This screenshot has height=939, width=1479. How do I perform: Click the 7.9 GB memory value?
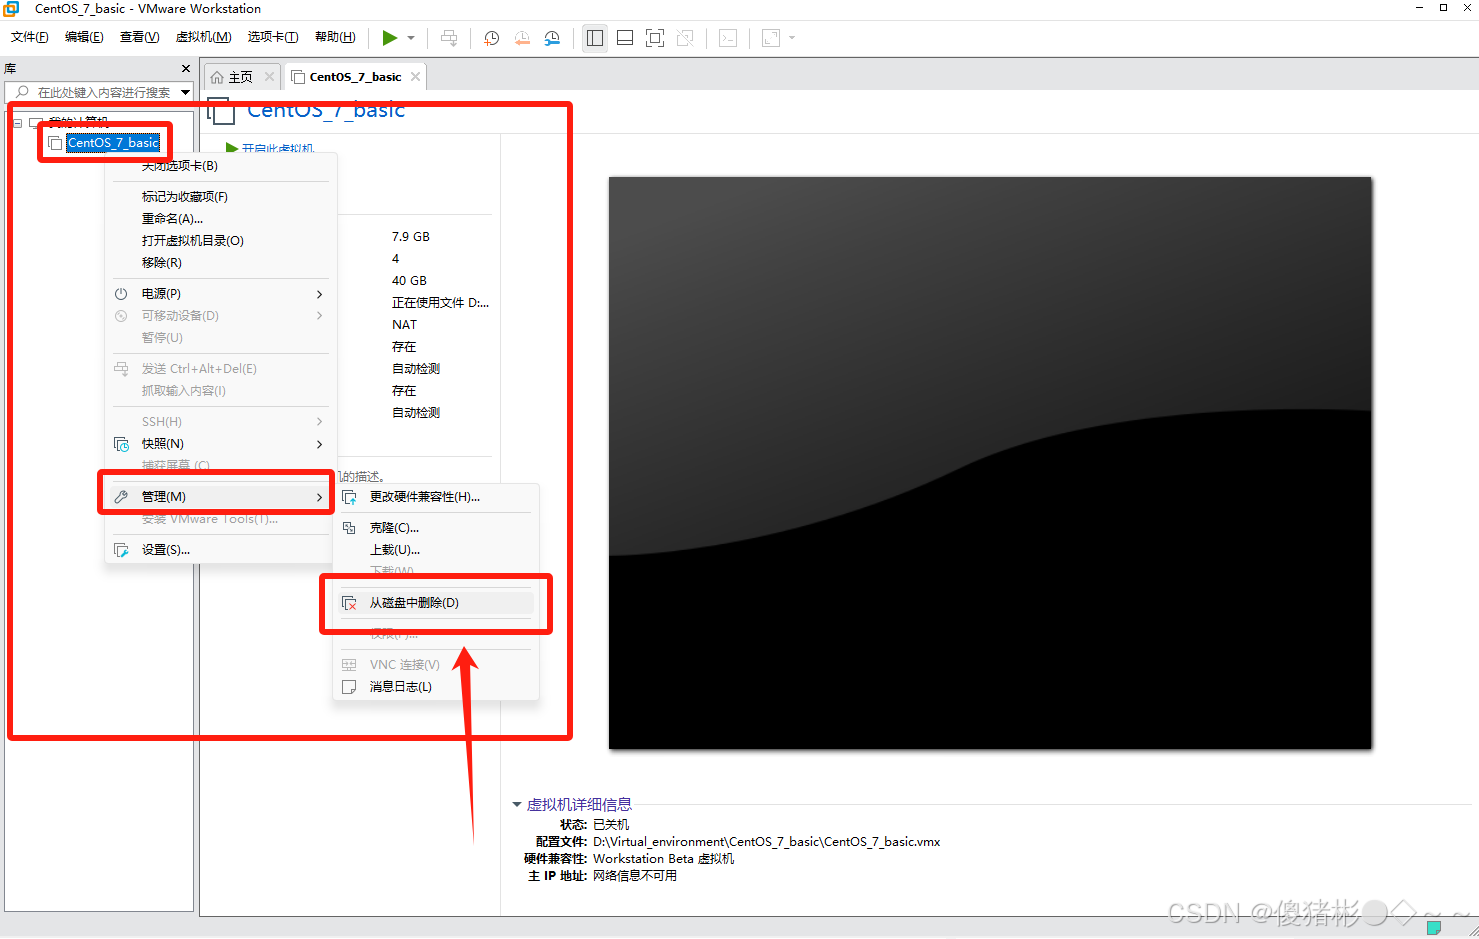point(410,237)
